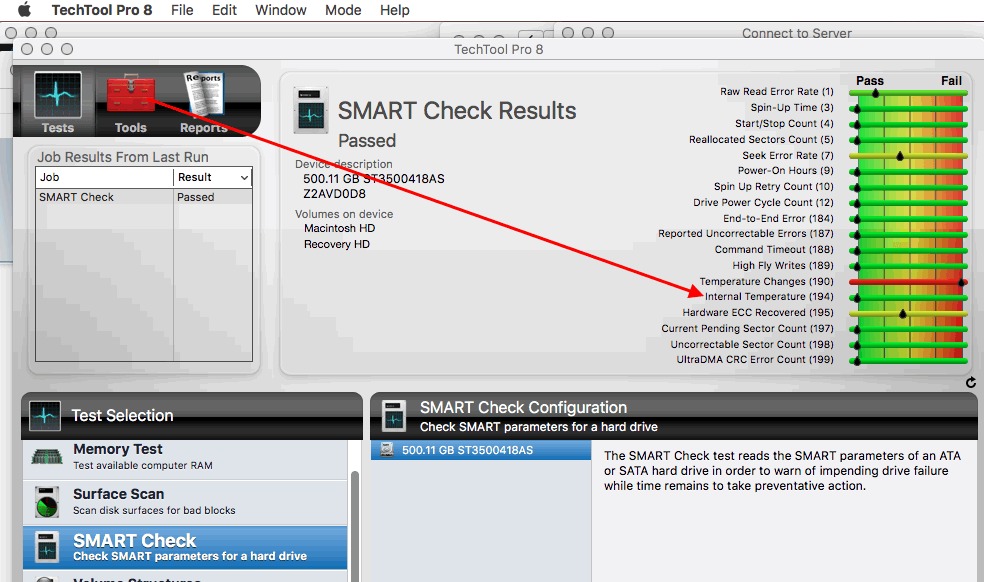Open the TechTool Pro 8 menu
The height and width of the screenshot is (582, 984).
coord(102,10)
